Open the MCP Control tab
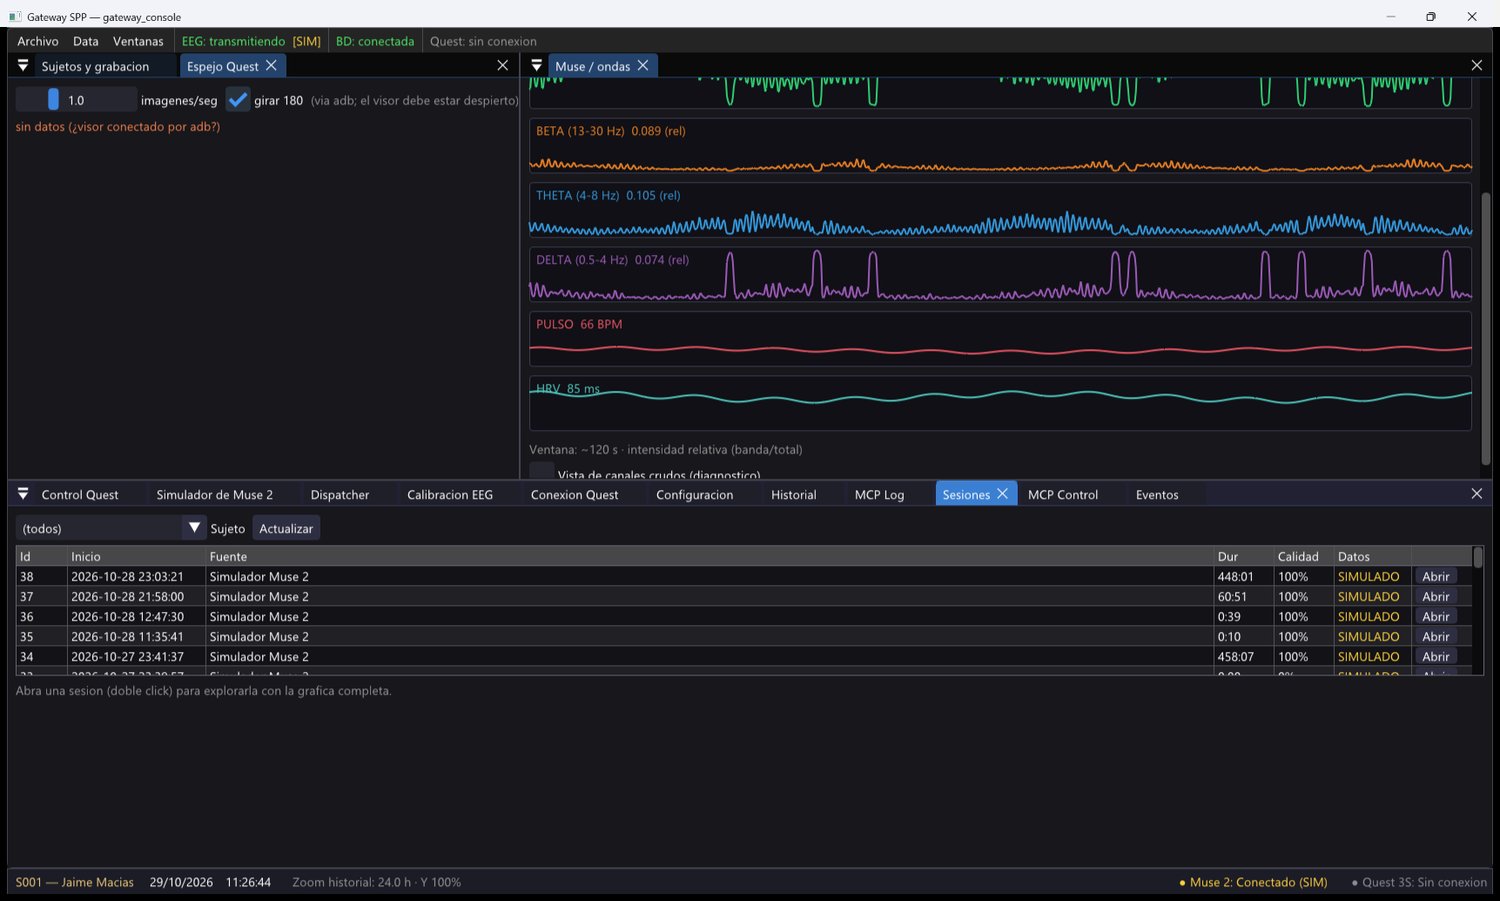The image size is (1500, 901). [1062, 495]
